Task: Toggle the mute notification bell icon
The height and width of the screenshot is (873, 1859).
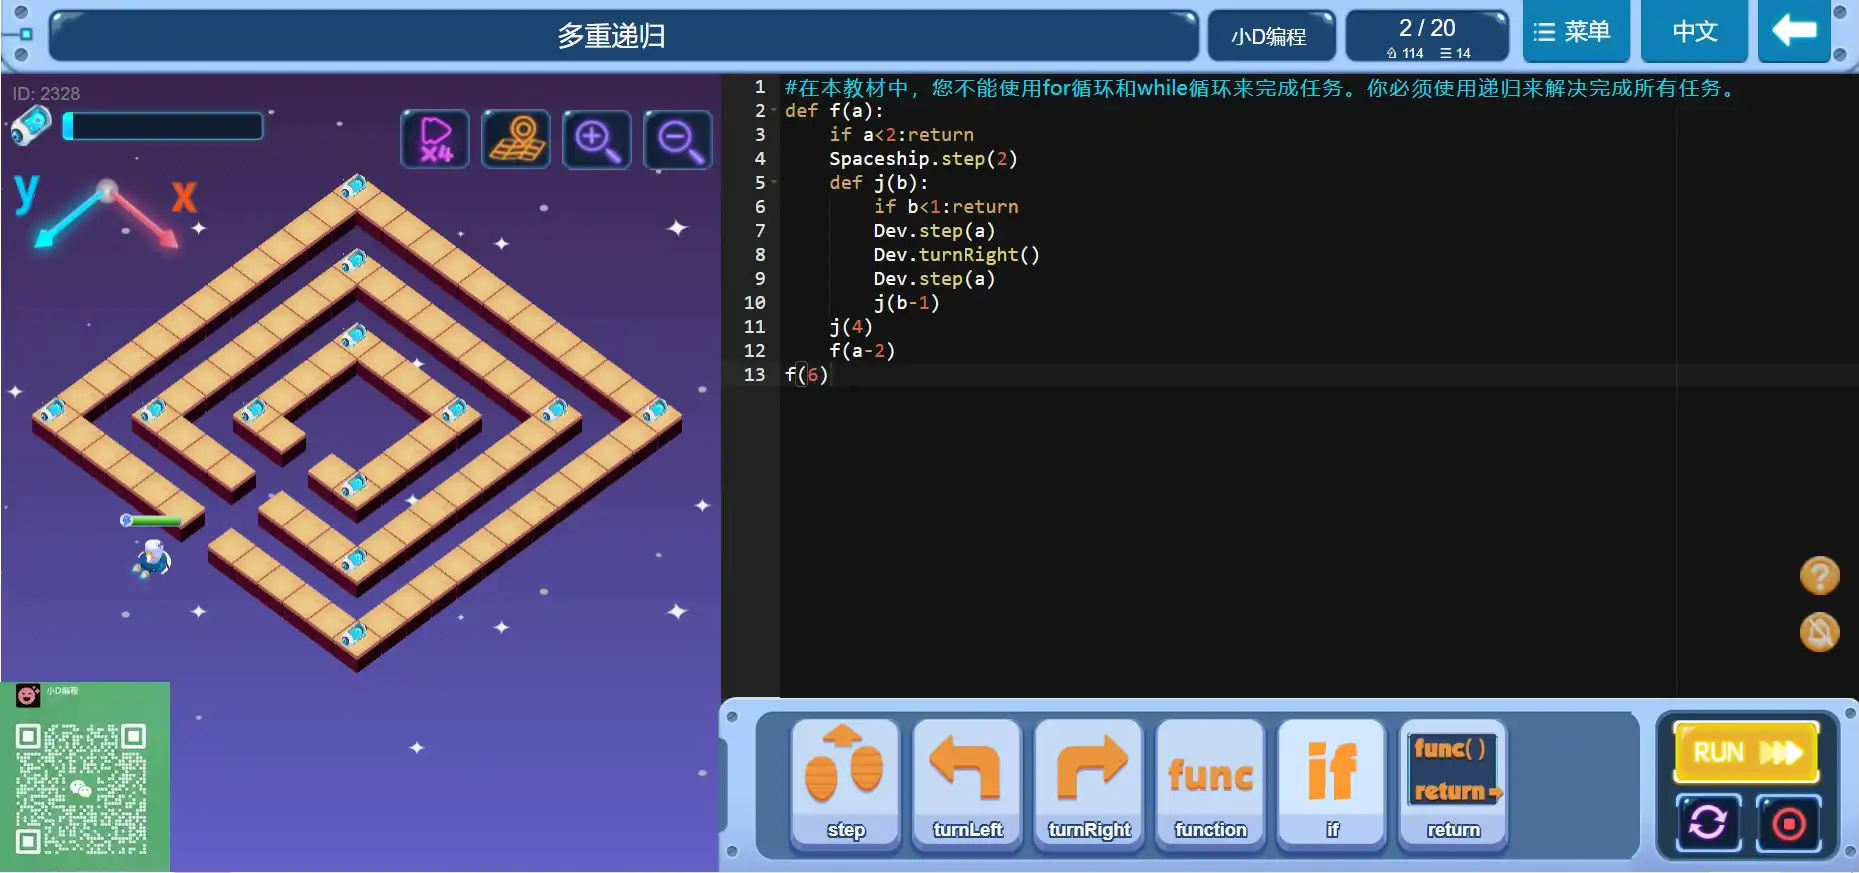Action: (1819, 632)
